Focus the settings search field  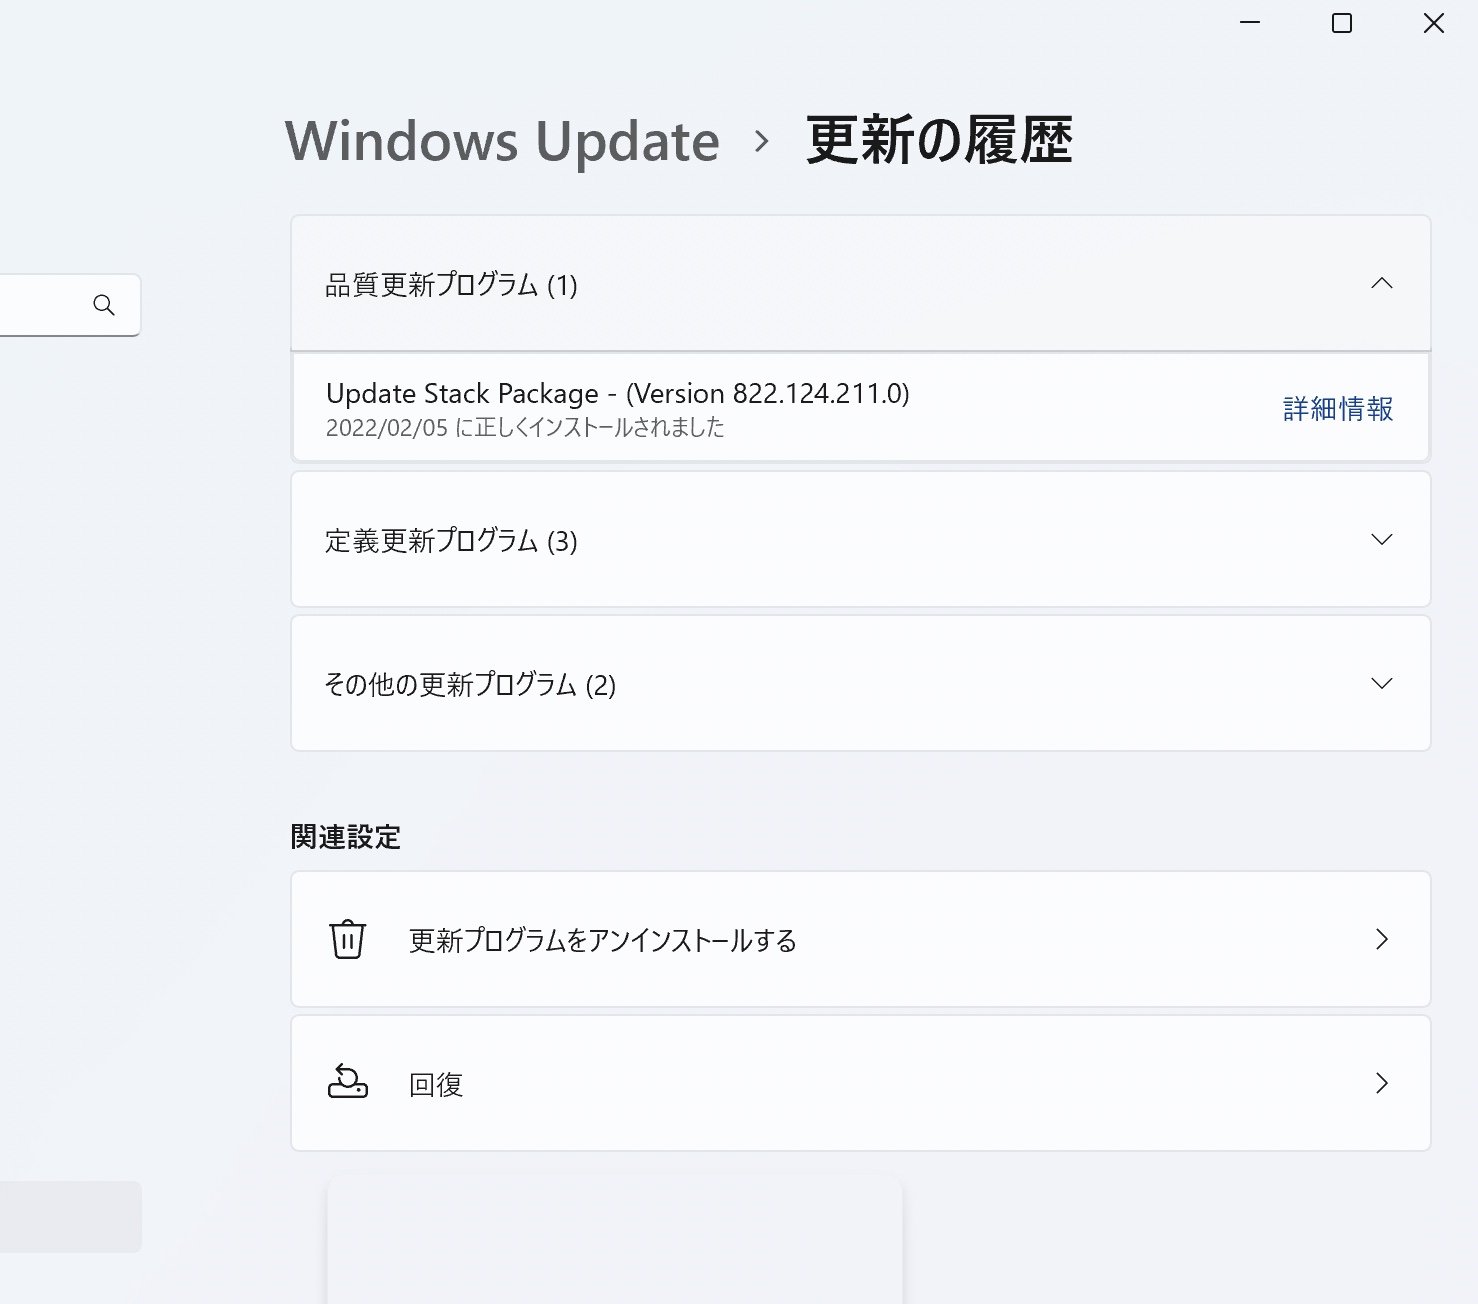pos(68,305)
